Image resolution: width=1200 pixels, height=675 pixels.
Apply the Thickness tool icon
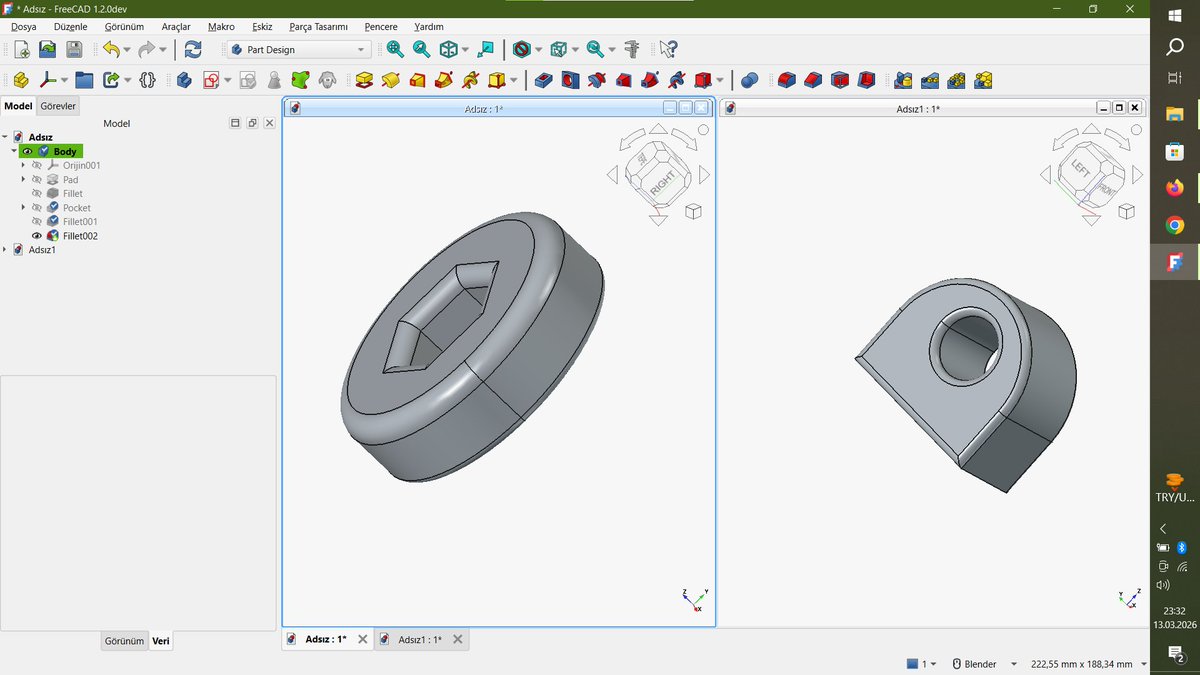pyautogui.click(x=866, y=80)
